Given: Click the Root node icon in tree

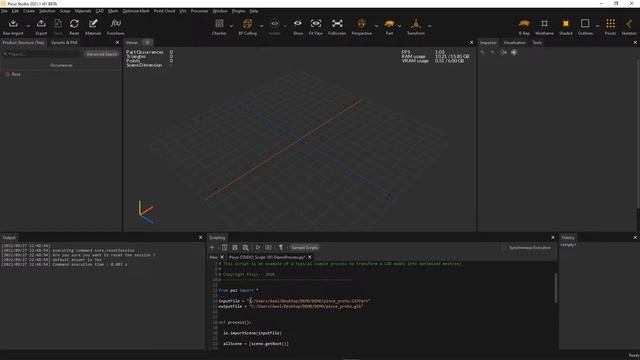Looking at the screenshot, I should [x=7, y=74].
